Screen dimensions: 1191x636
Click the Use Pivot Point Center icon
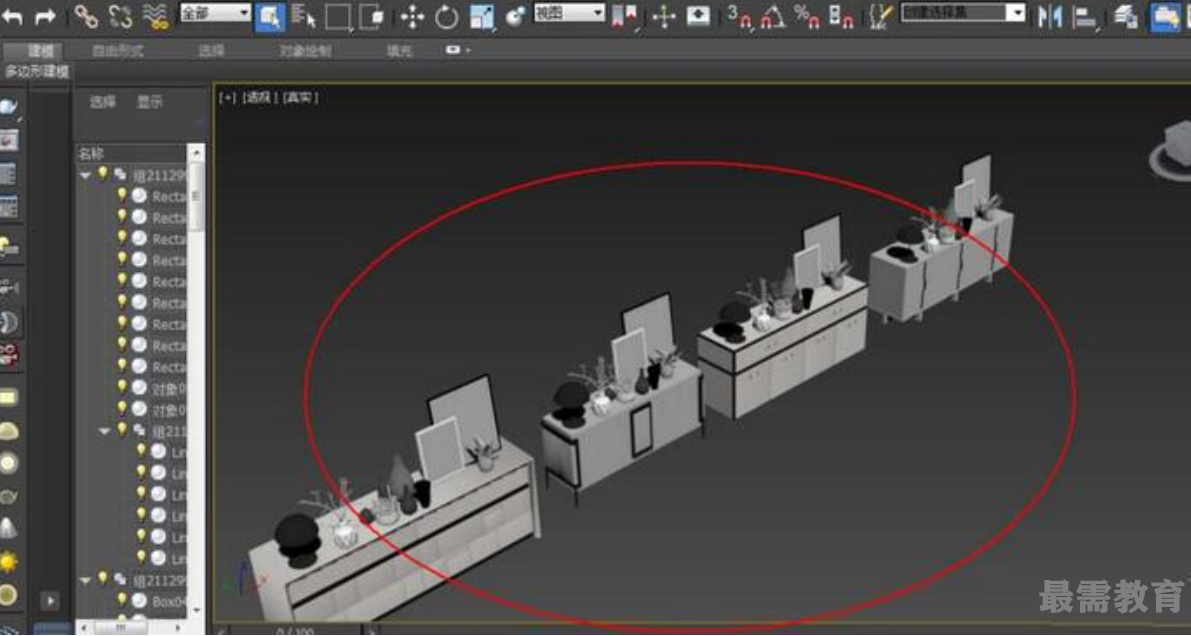click(x=624, y=17)
